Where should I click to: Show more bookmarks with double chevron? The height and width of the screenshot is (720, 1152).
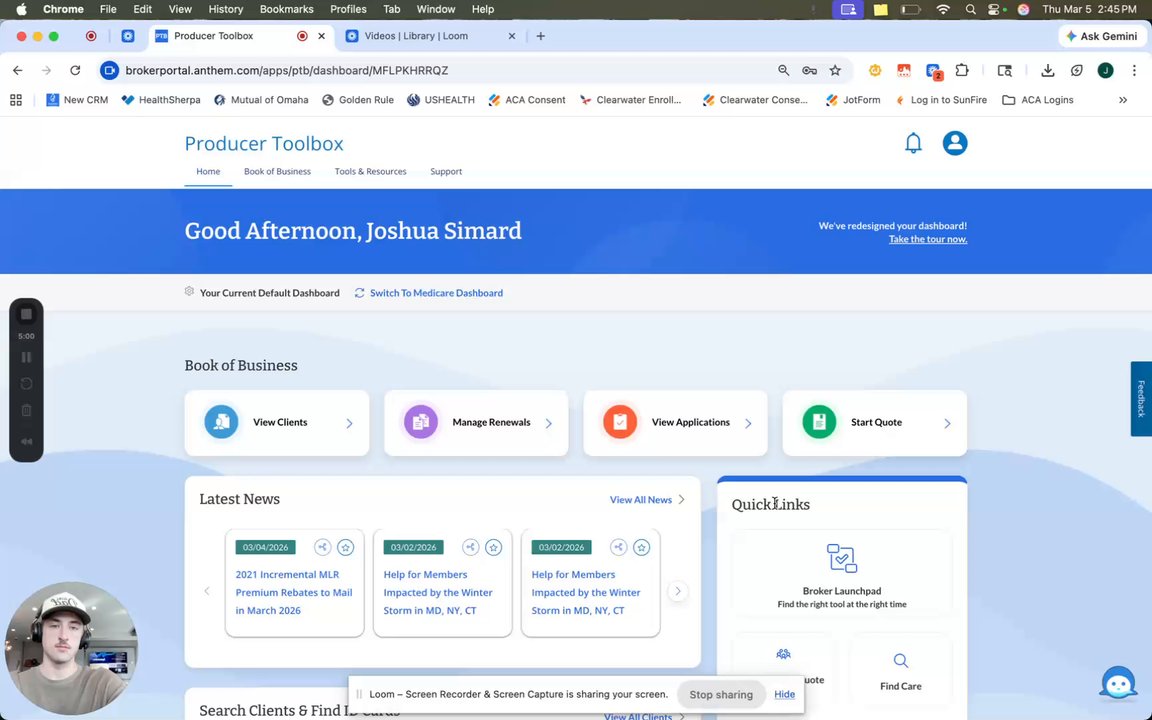click(1123, 100)
